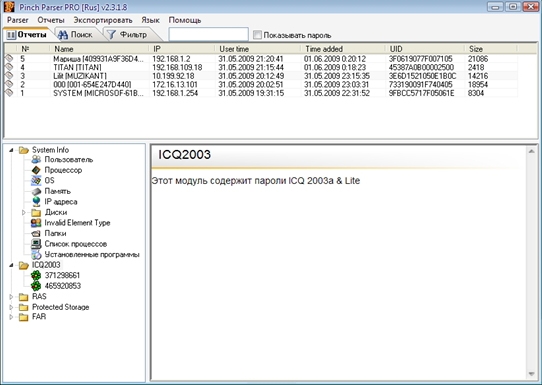Click the IP адреса globe icon
The height and width of the screenshot is (385, 542).
[36, 201]
